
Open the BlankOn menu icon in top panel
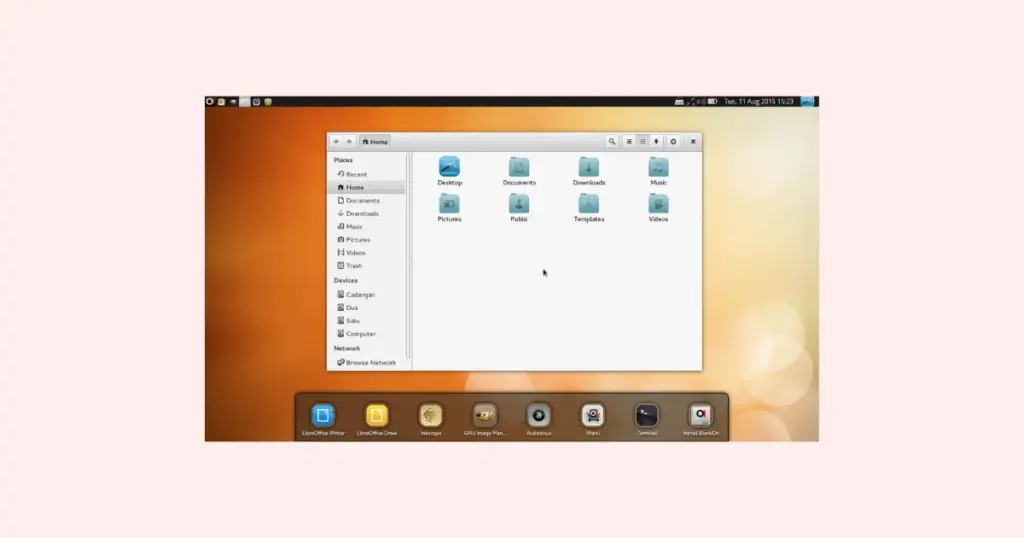click(210, 102)
